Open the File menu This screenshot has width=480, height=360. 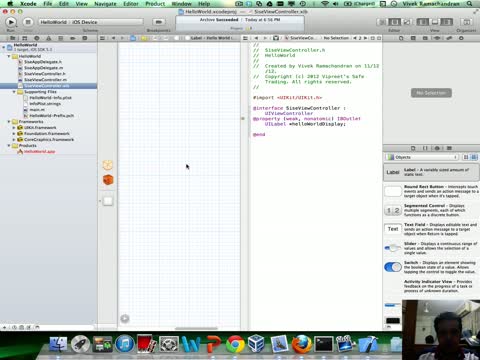pos(48,4)
